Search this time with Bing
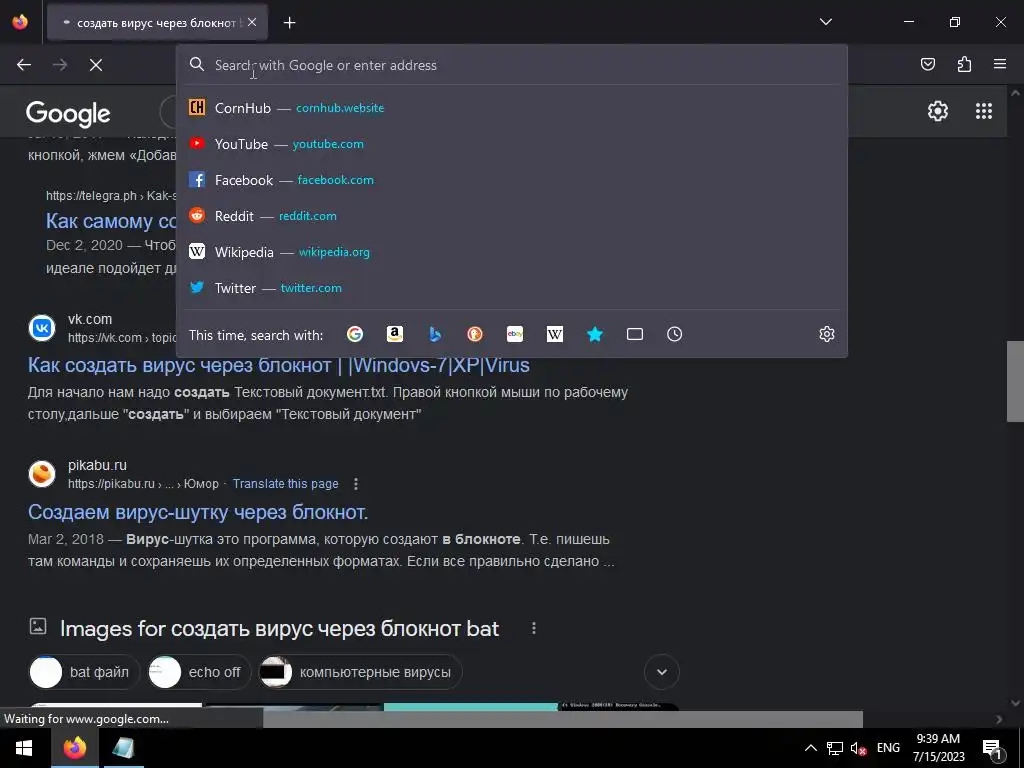The width and height of the screenshot is (1024, 768). coord(435,334)
